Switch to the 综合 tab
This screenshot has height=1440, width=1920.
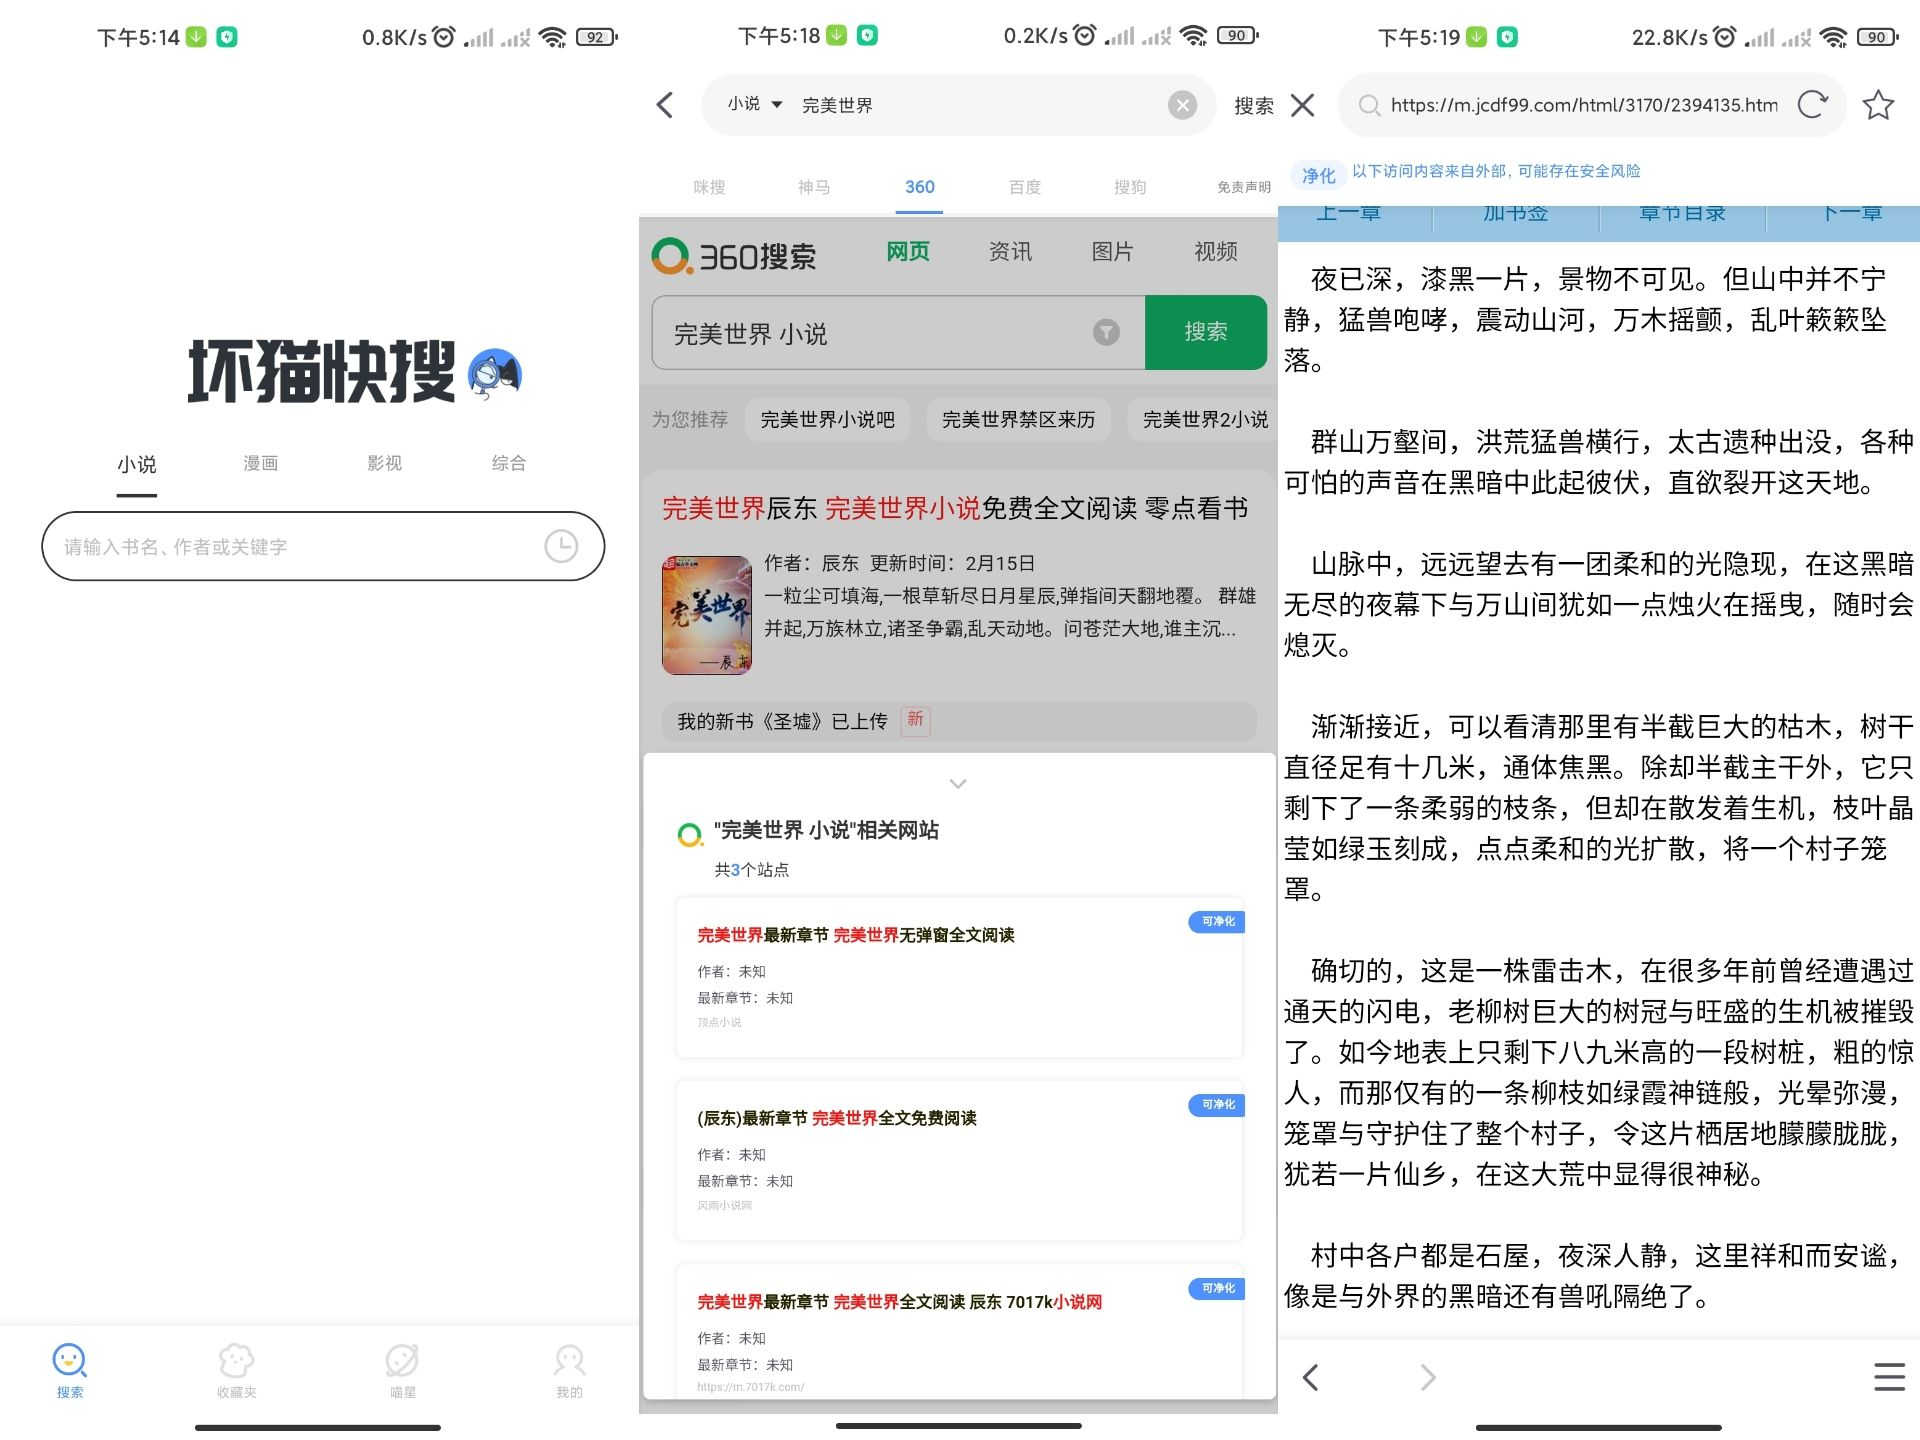click(x=508, y=463)
